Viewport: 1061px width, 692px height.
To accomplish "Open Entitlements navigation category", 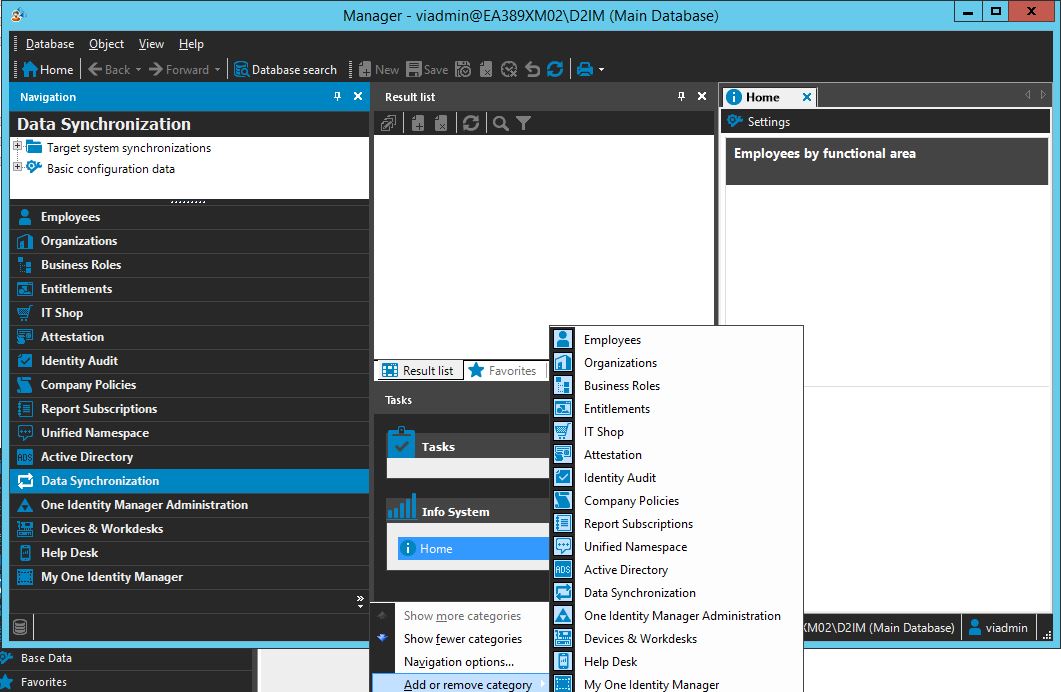I will pyautogui.click(x=189, y=289).
